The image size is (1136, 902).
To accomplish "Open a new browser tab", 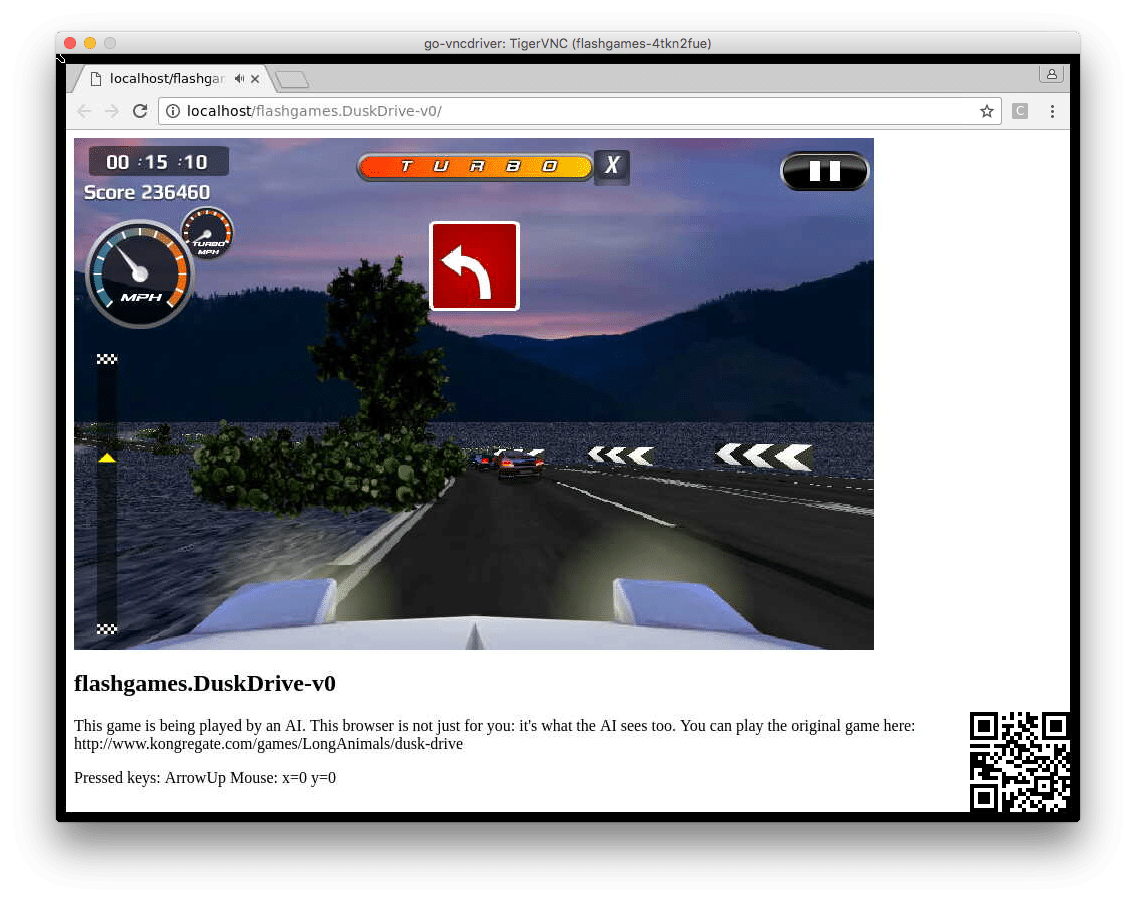I will tap(292, 79).
